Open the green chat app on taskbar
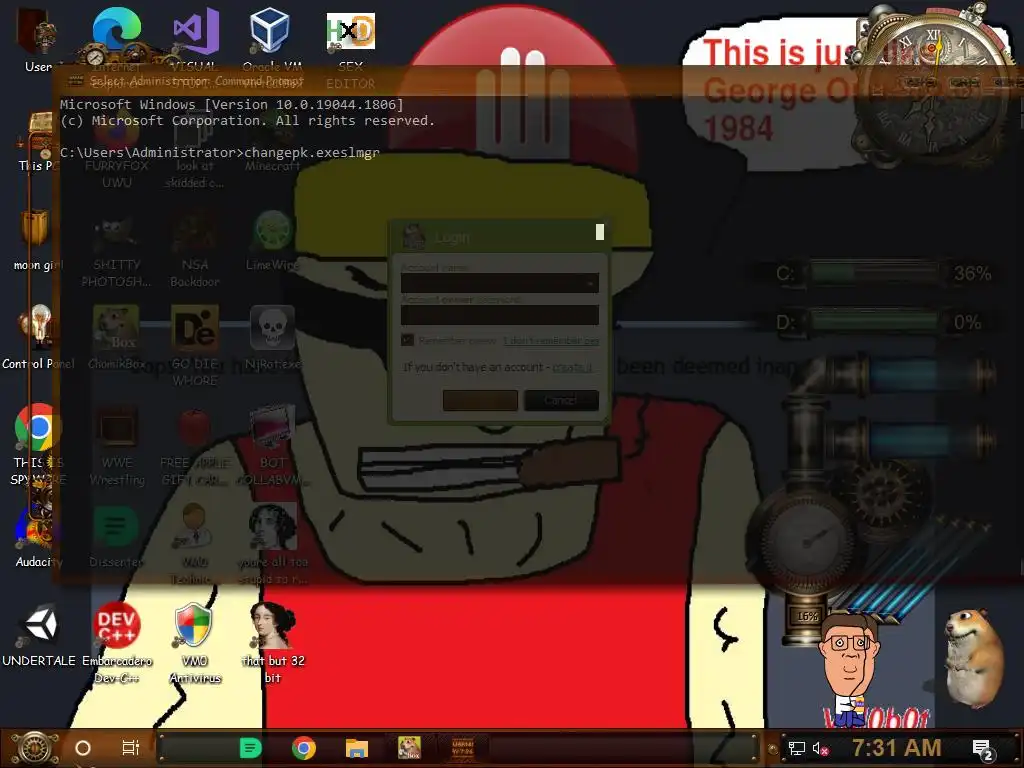This screenshot has width=1024, height=768. [x=251, y=748]
